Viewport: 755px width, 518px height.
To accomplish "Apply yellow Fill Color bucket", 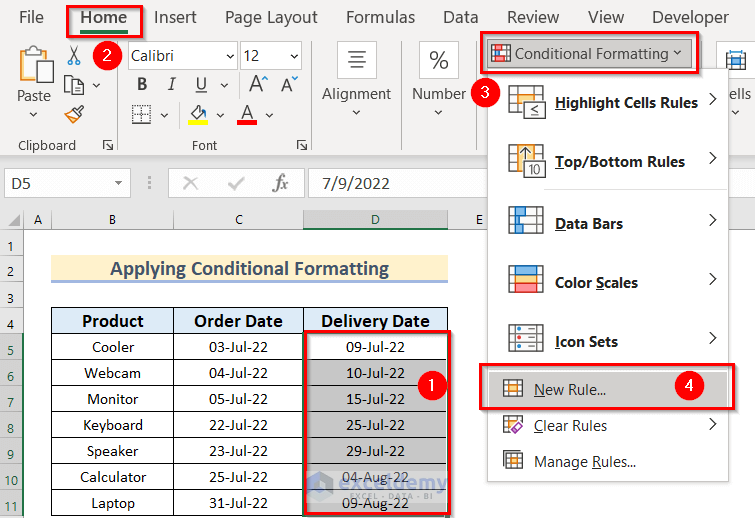I will [198, 115].
